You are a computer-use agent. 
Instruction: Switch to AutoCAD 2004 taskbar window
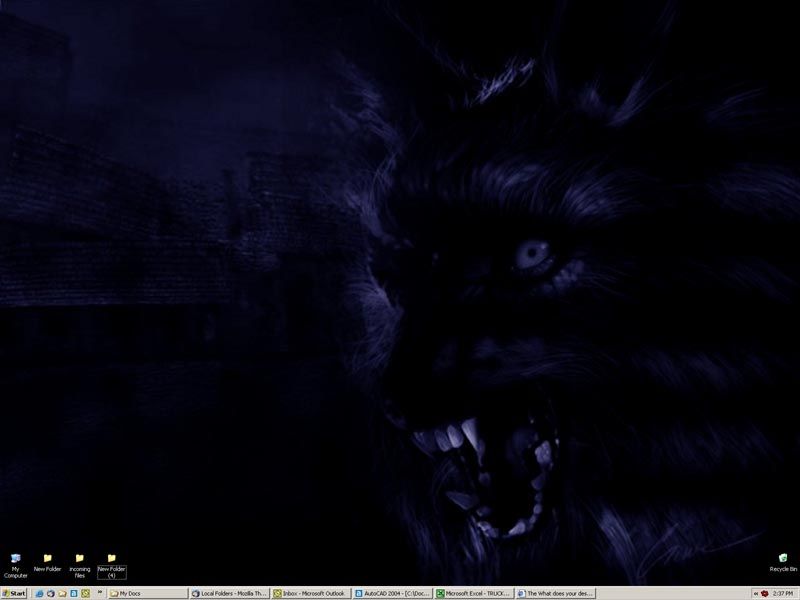coord(392,593)
